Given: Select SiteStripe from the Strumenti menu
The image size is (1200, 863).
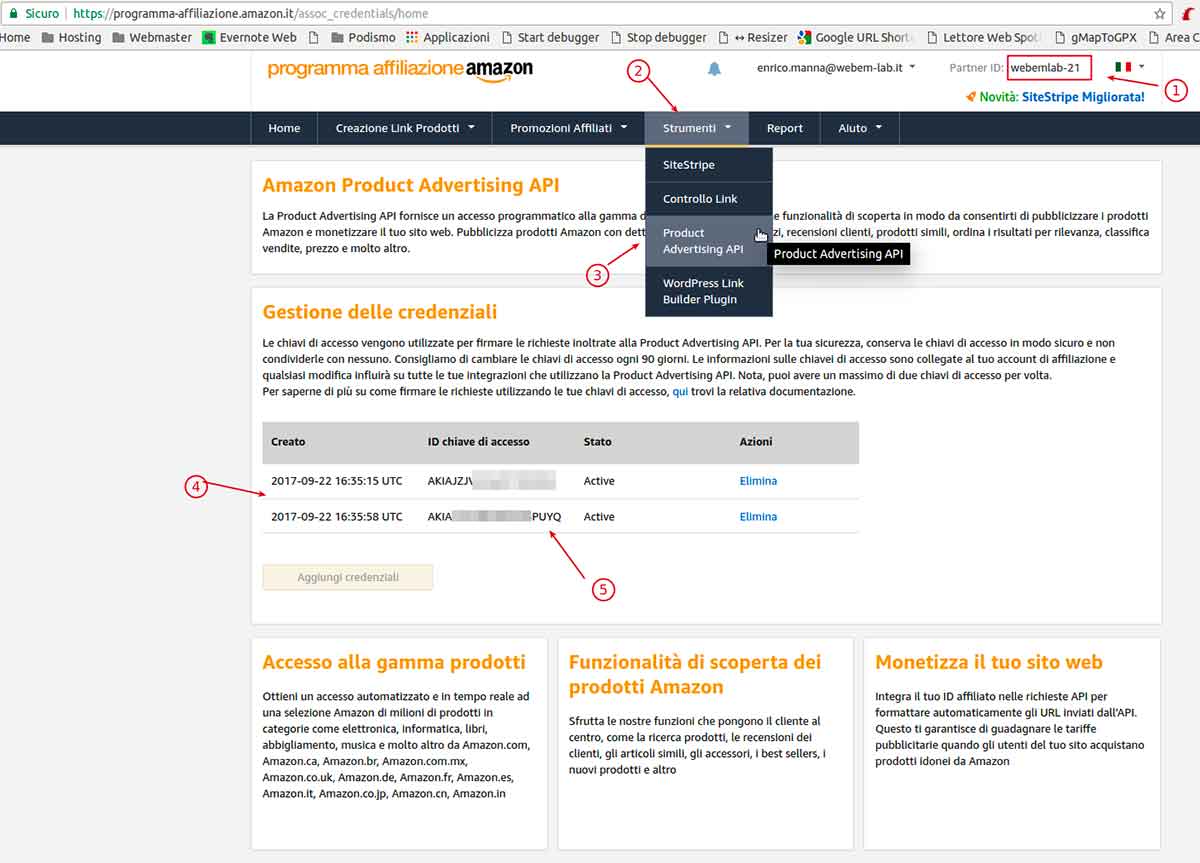Looking at the screenshot, I should pos(709,165).
